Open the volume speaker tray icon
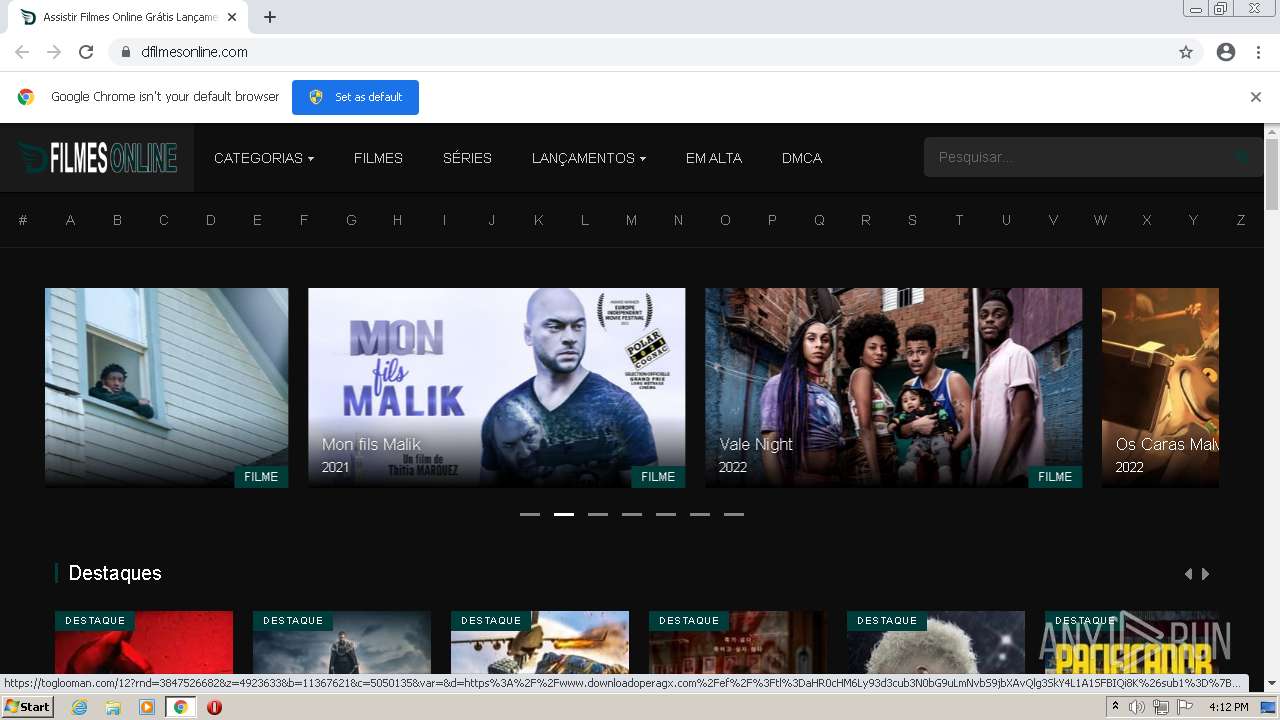The width and height of the screenshot is (1280, 720). coord(1137,707)
